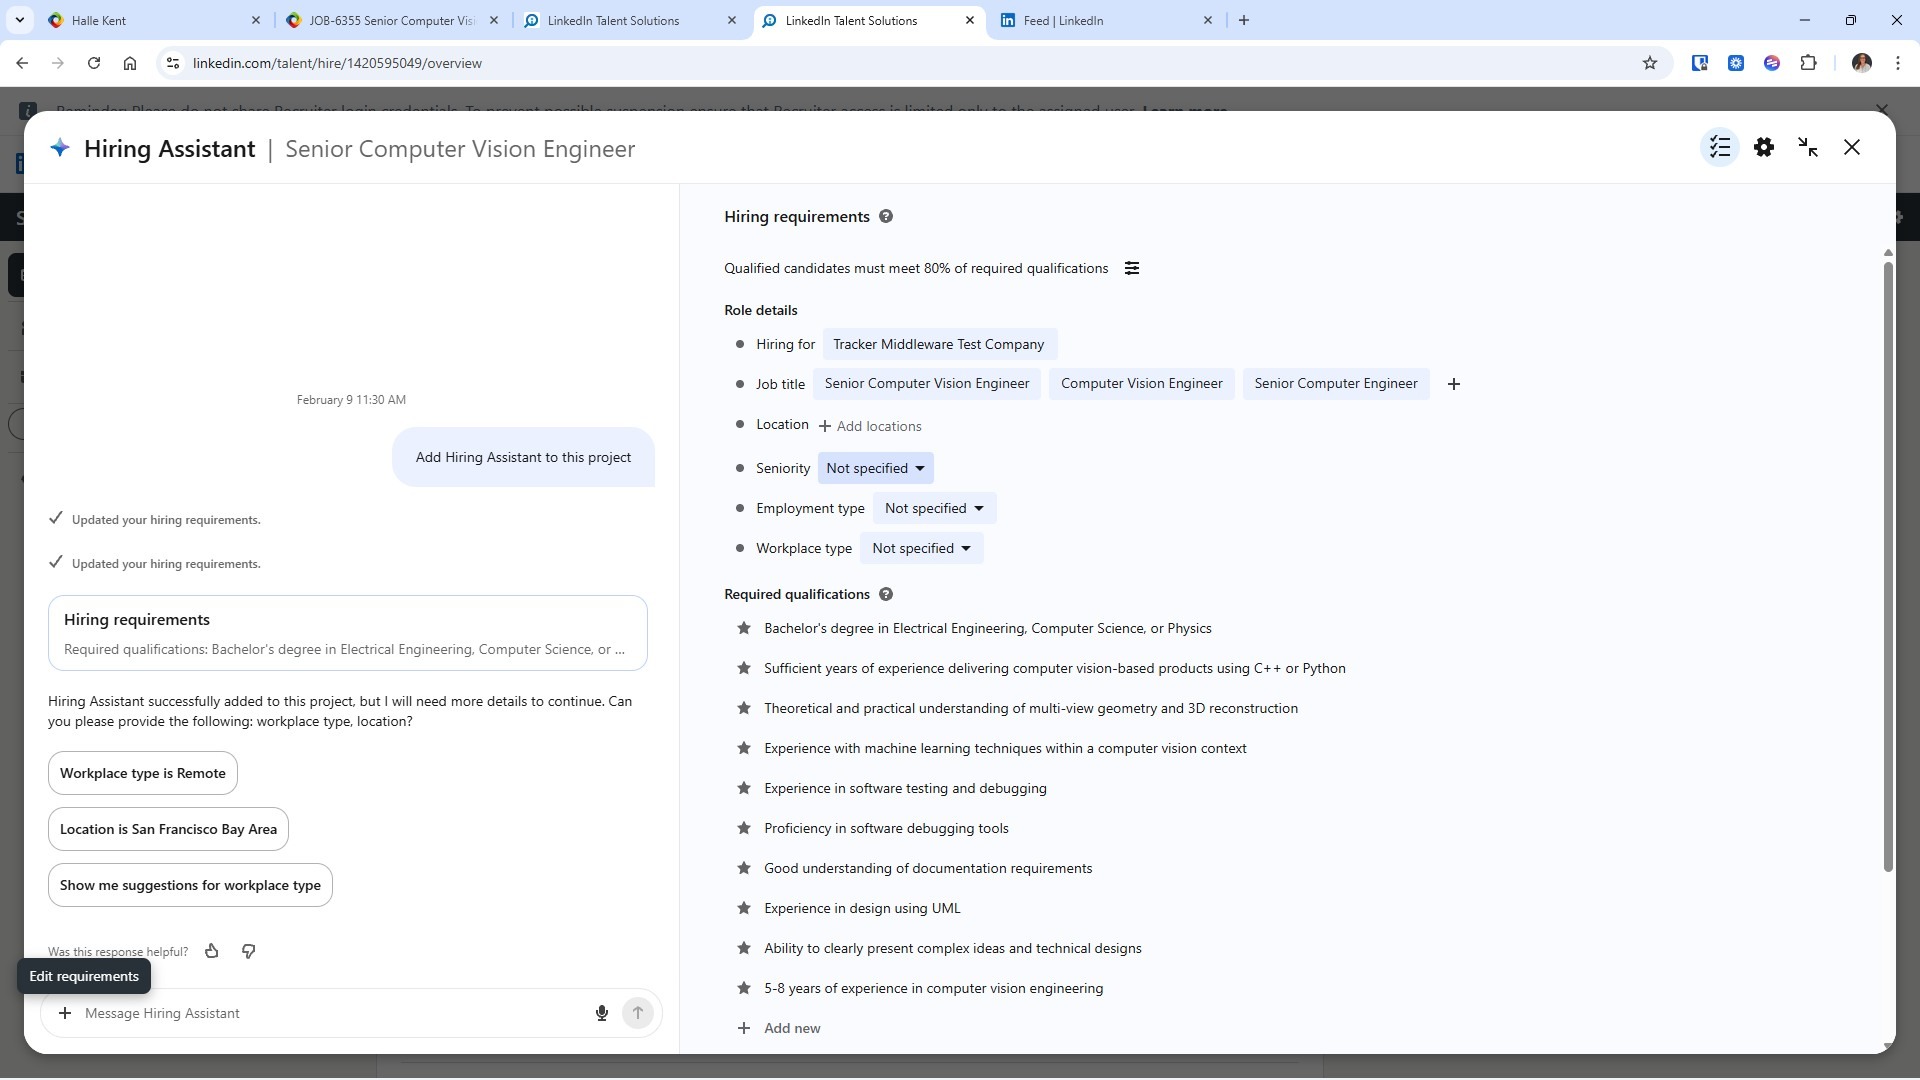Choose 'Workplace type is Remote' suggestion

click(x=143, y=773)
